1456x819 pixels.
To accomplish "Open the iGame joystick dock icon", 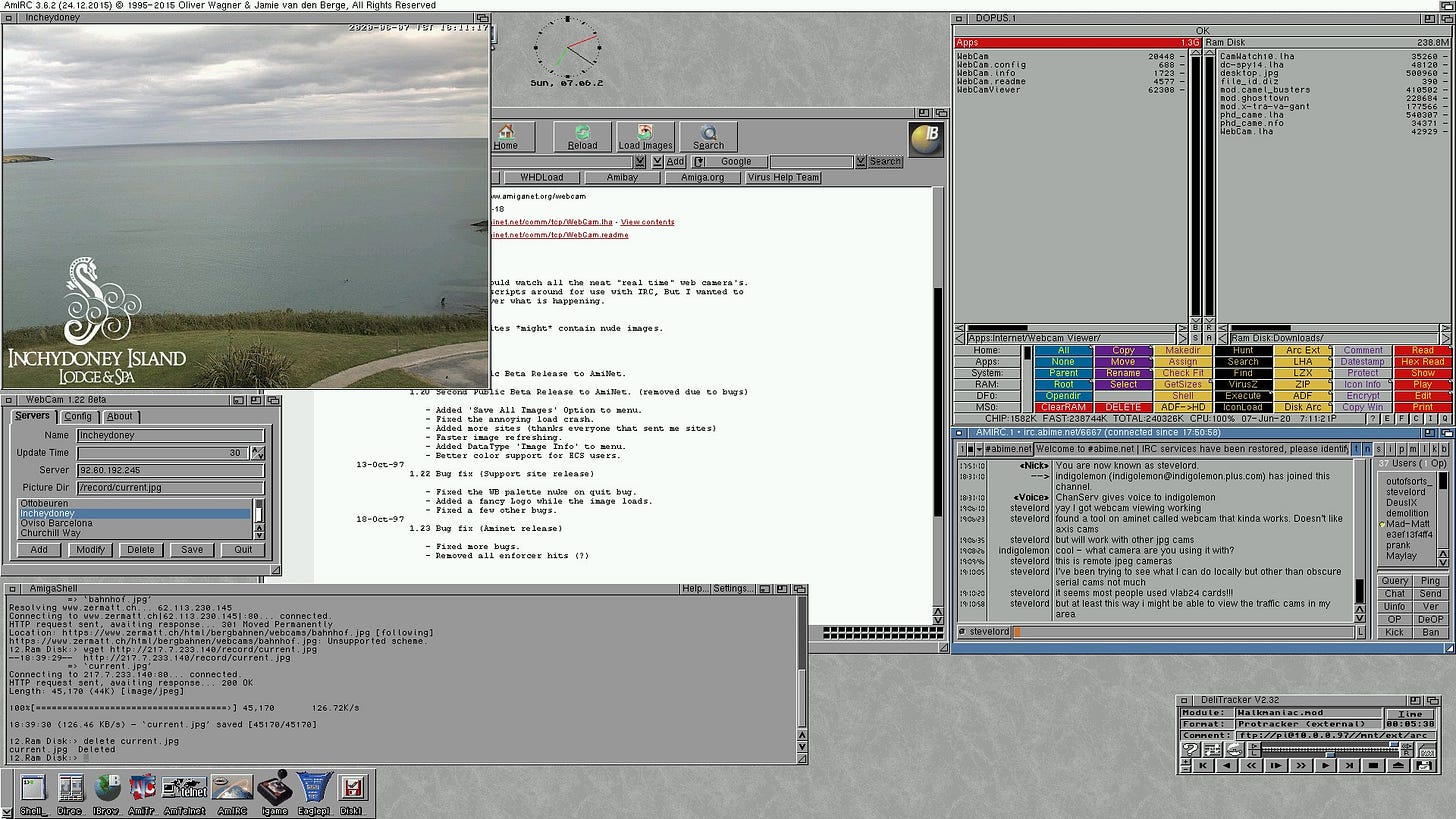I will pos(273,795).
